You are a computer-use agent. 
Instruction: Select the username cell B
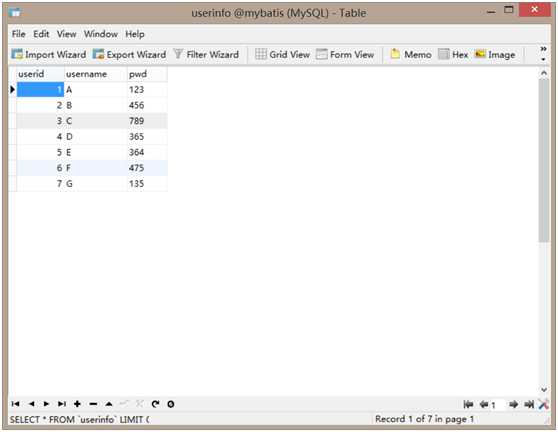[95, 105]
